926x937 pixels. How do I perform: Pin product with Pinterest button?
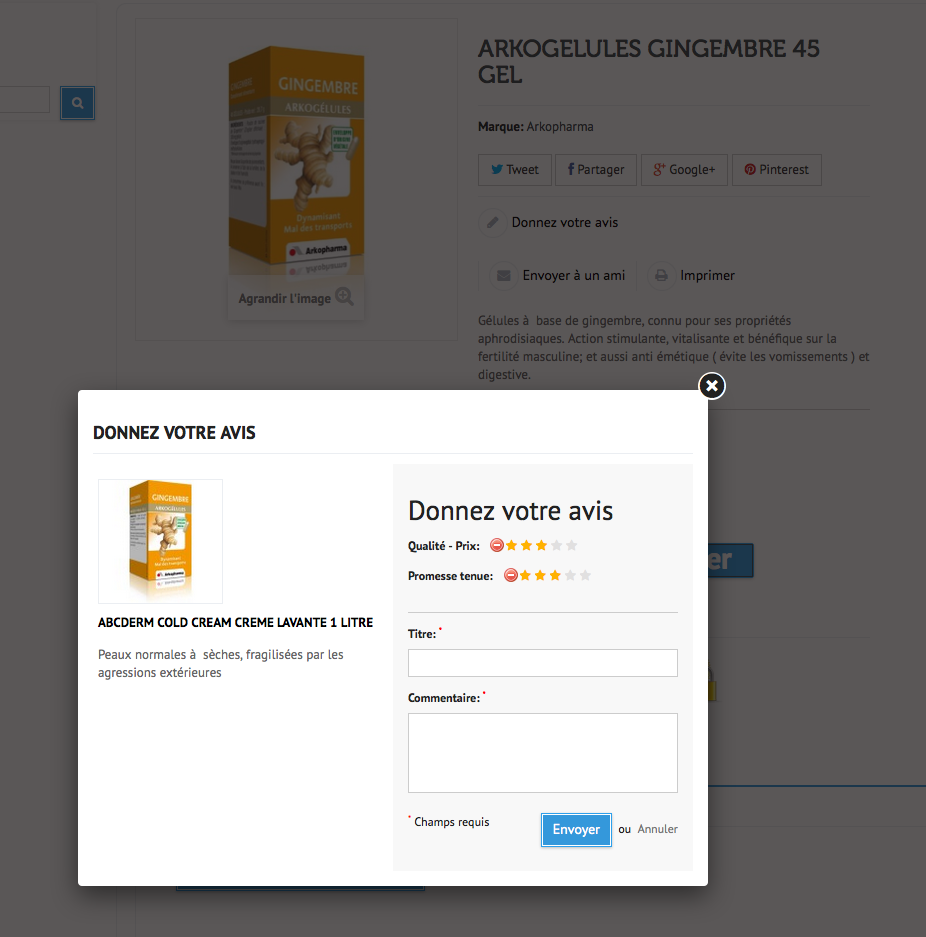point(777,170)
